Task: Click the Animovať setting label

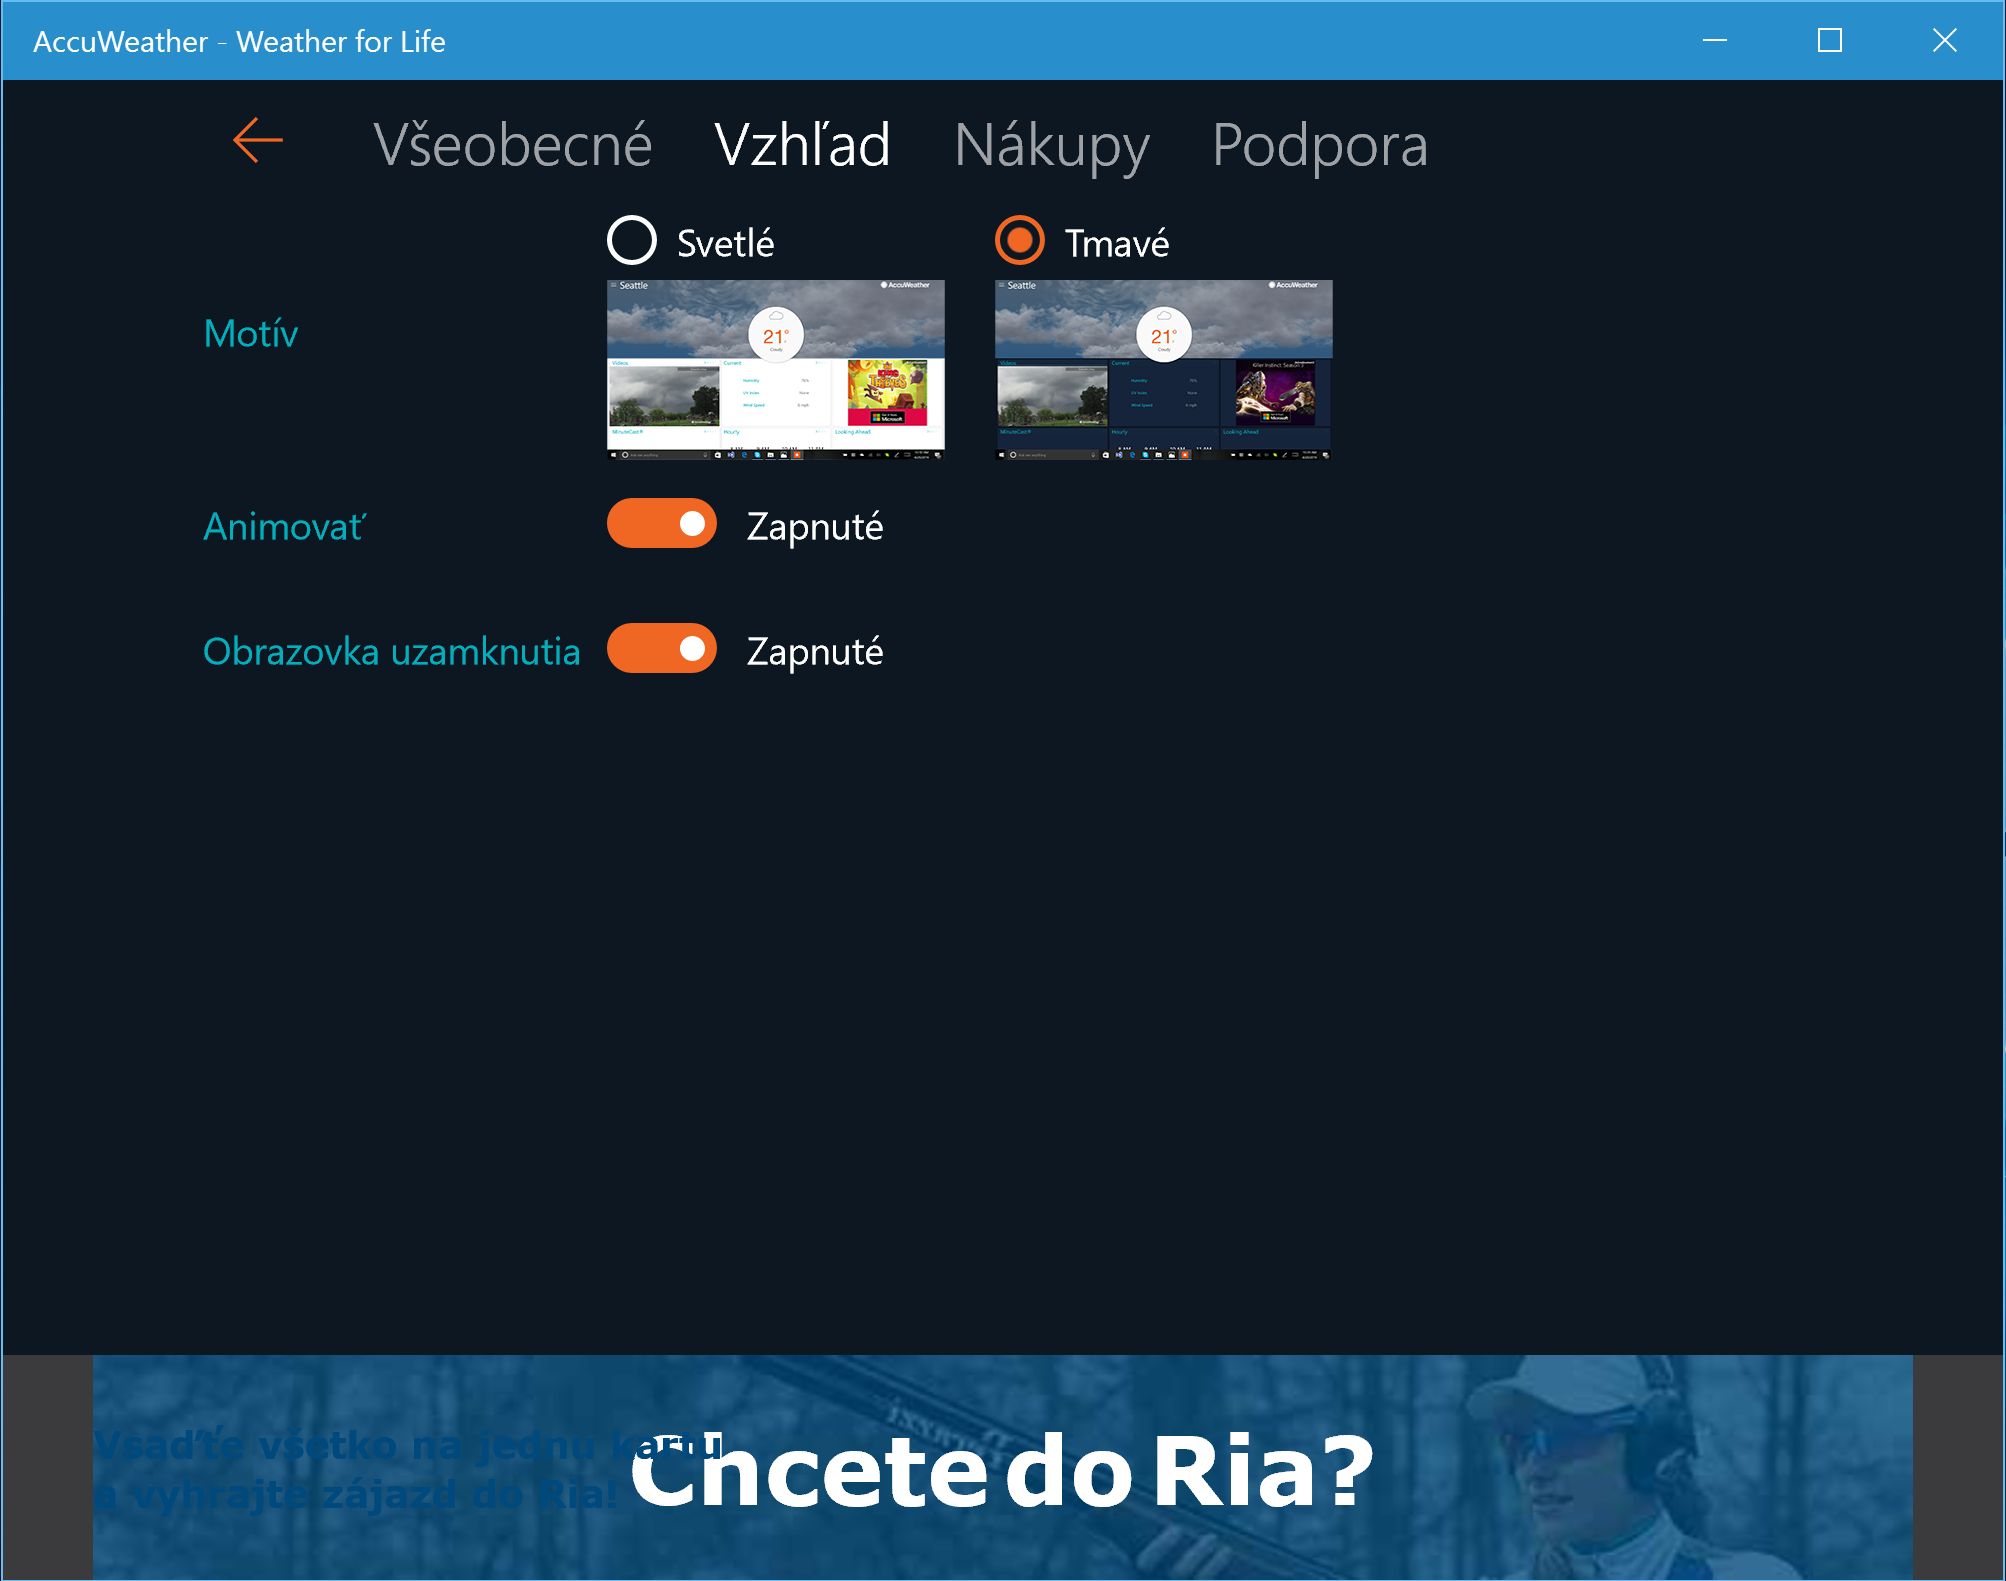Action: click(x=285, y=527)
